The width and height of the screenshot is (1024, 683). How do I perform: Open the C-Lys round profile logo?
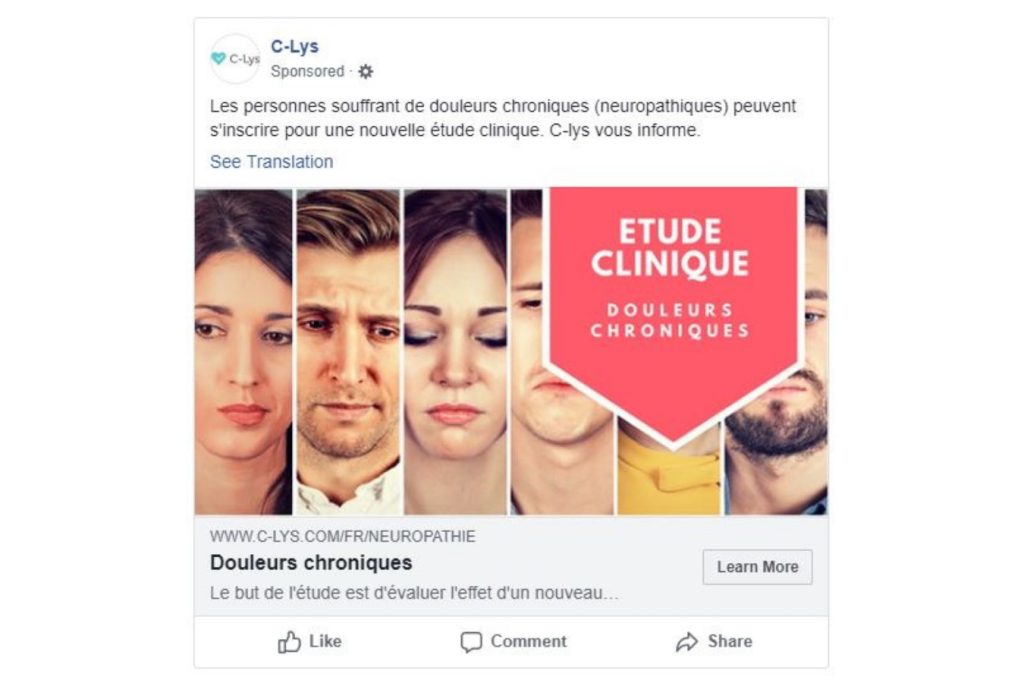[235, 59]
